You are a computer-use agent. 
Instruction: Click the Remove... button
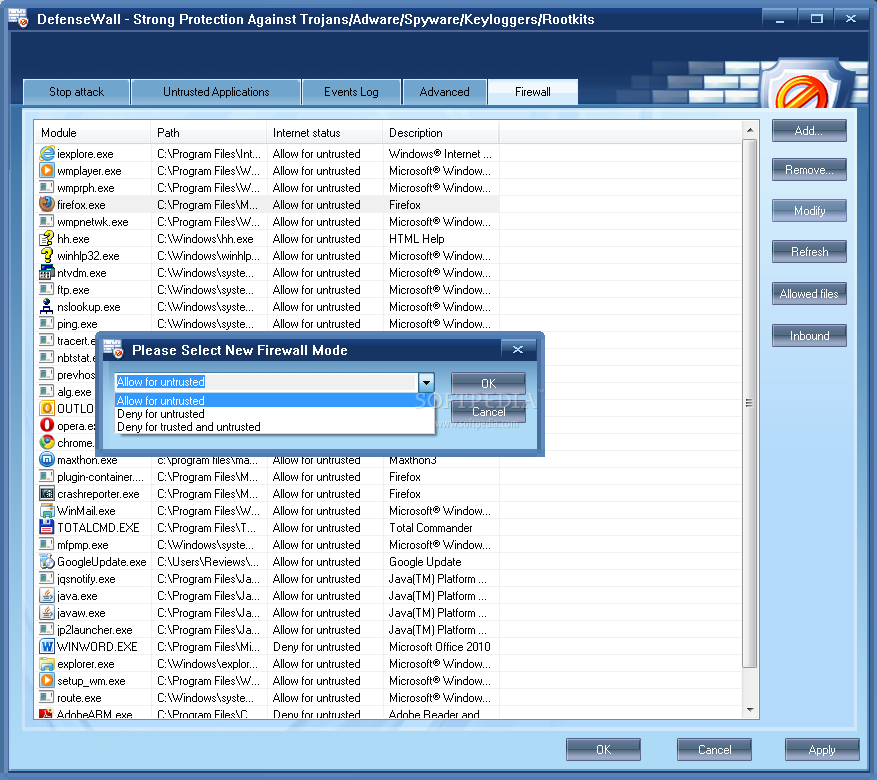(809, 169)
